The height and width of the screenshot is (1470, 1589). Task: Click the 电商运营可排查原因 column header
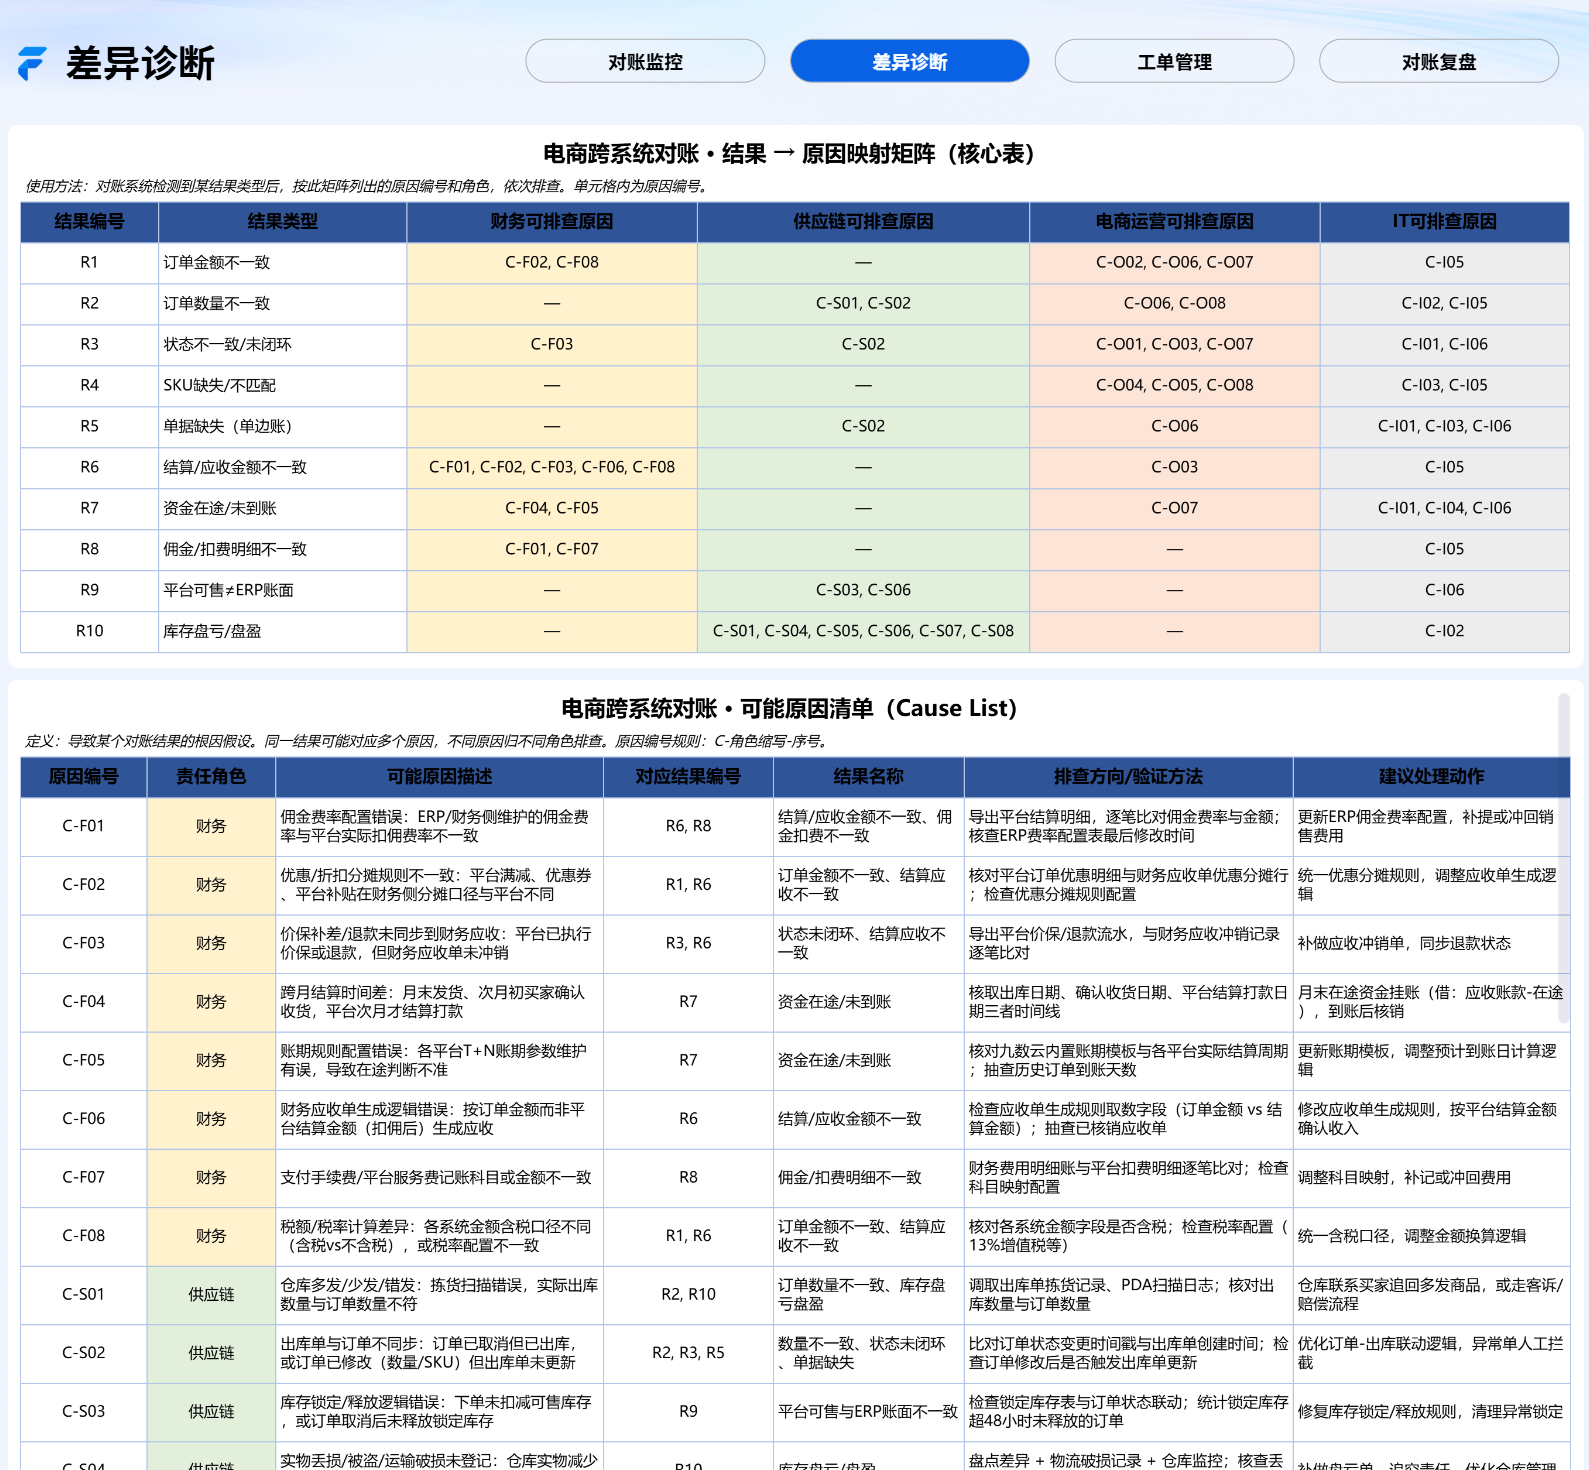[1175, 222]
